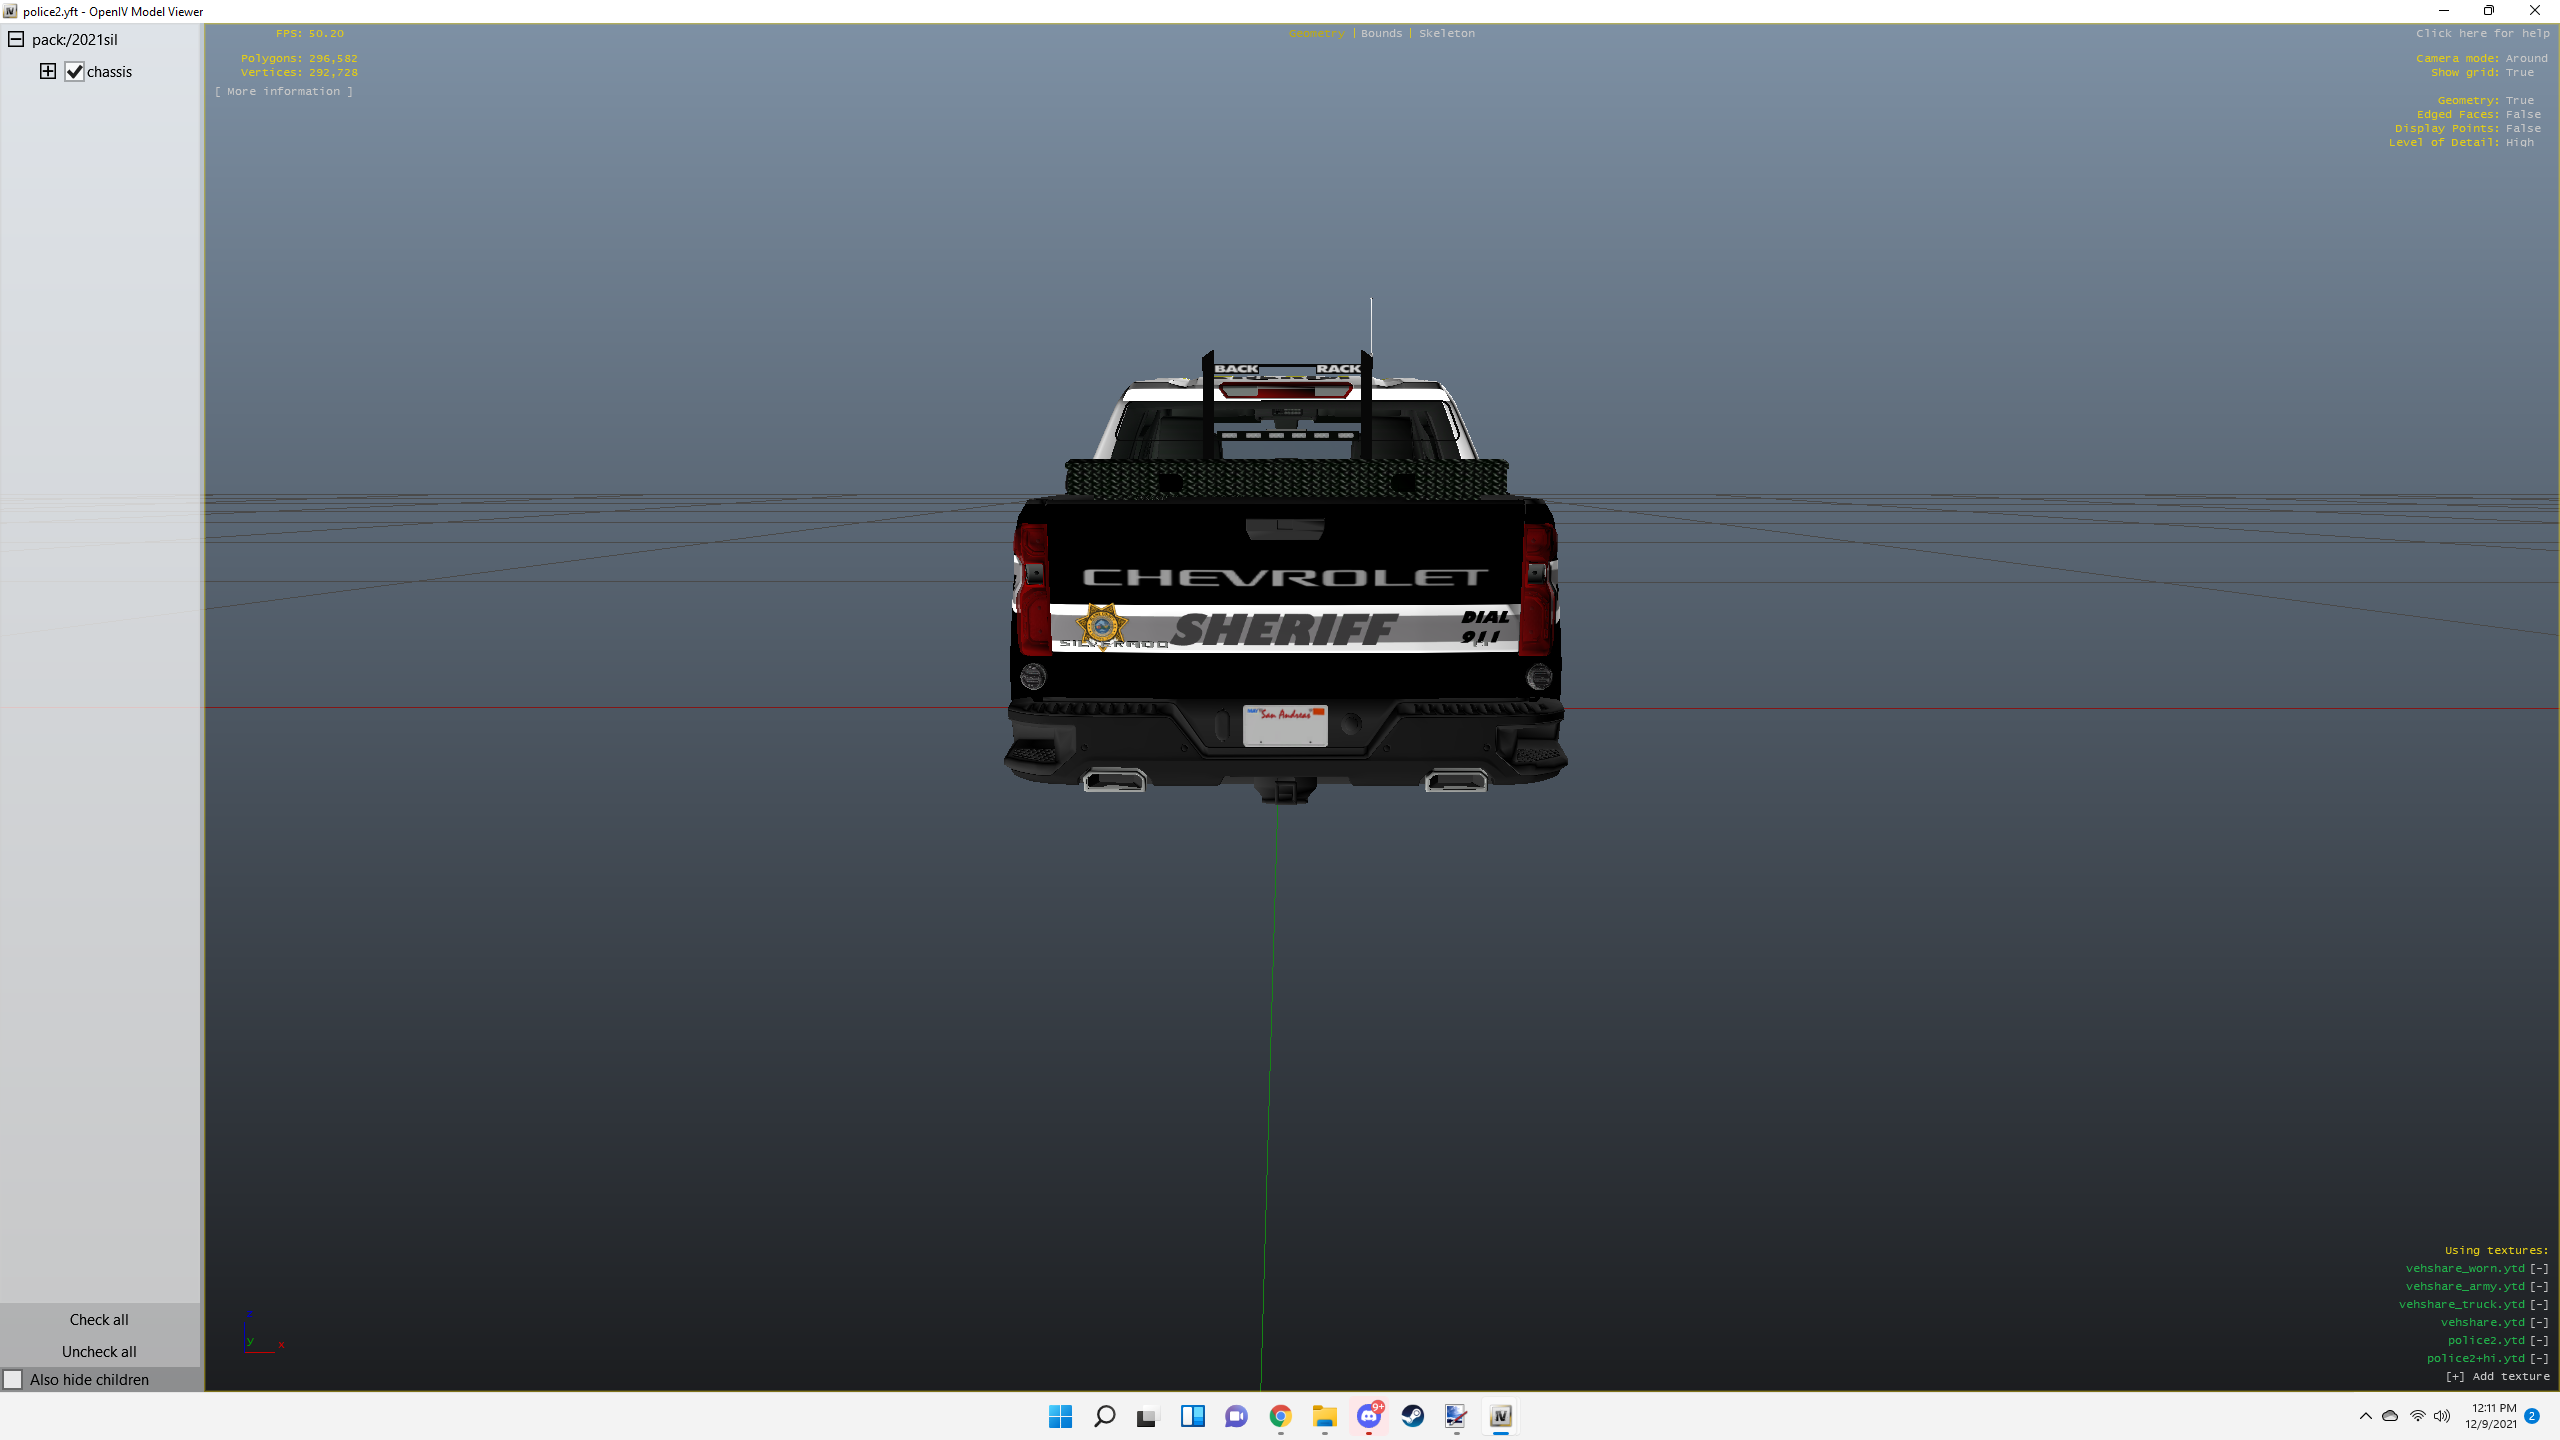This screenshot has width=2560, height=1440.
Task: Switch to the Bounds view tab
Action: tap(1381, 33)
